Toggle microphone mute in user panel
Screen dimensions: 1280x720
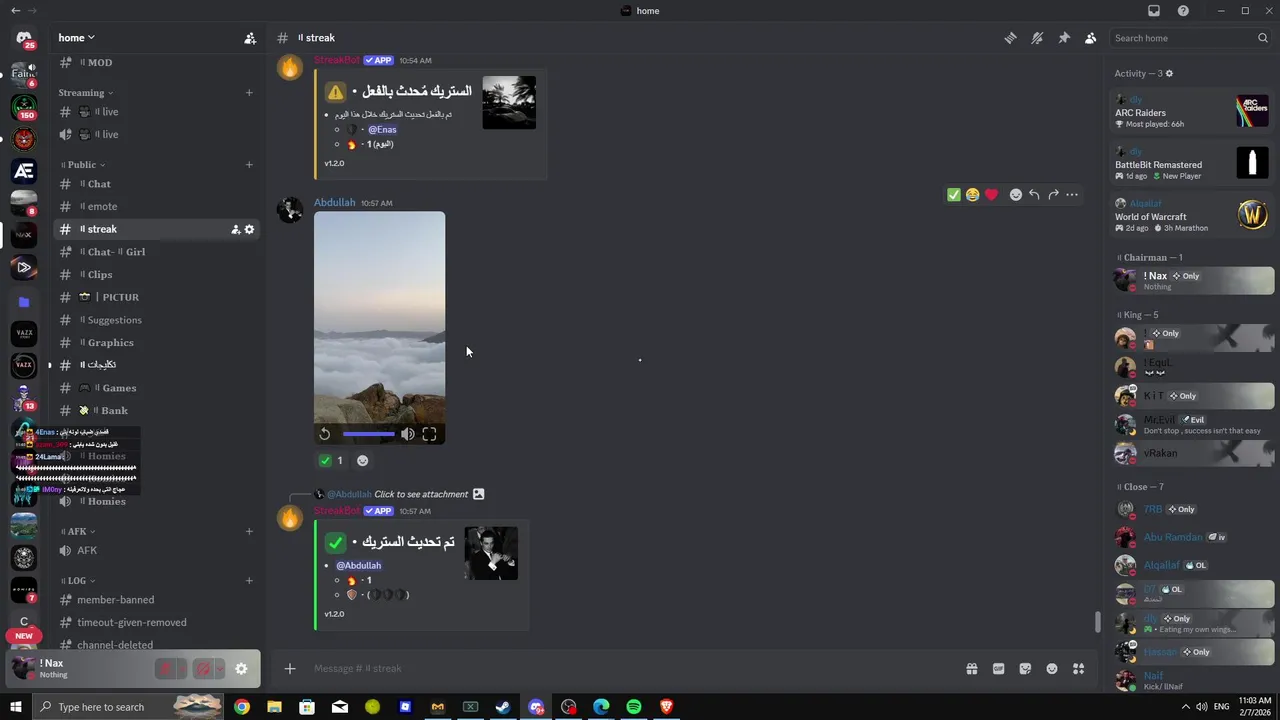[166, 669]
